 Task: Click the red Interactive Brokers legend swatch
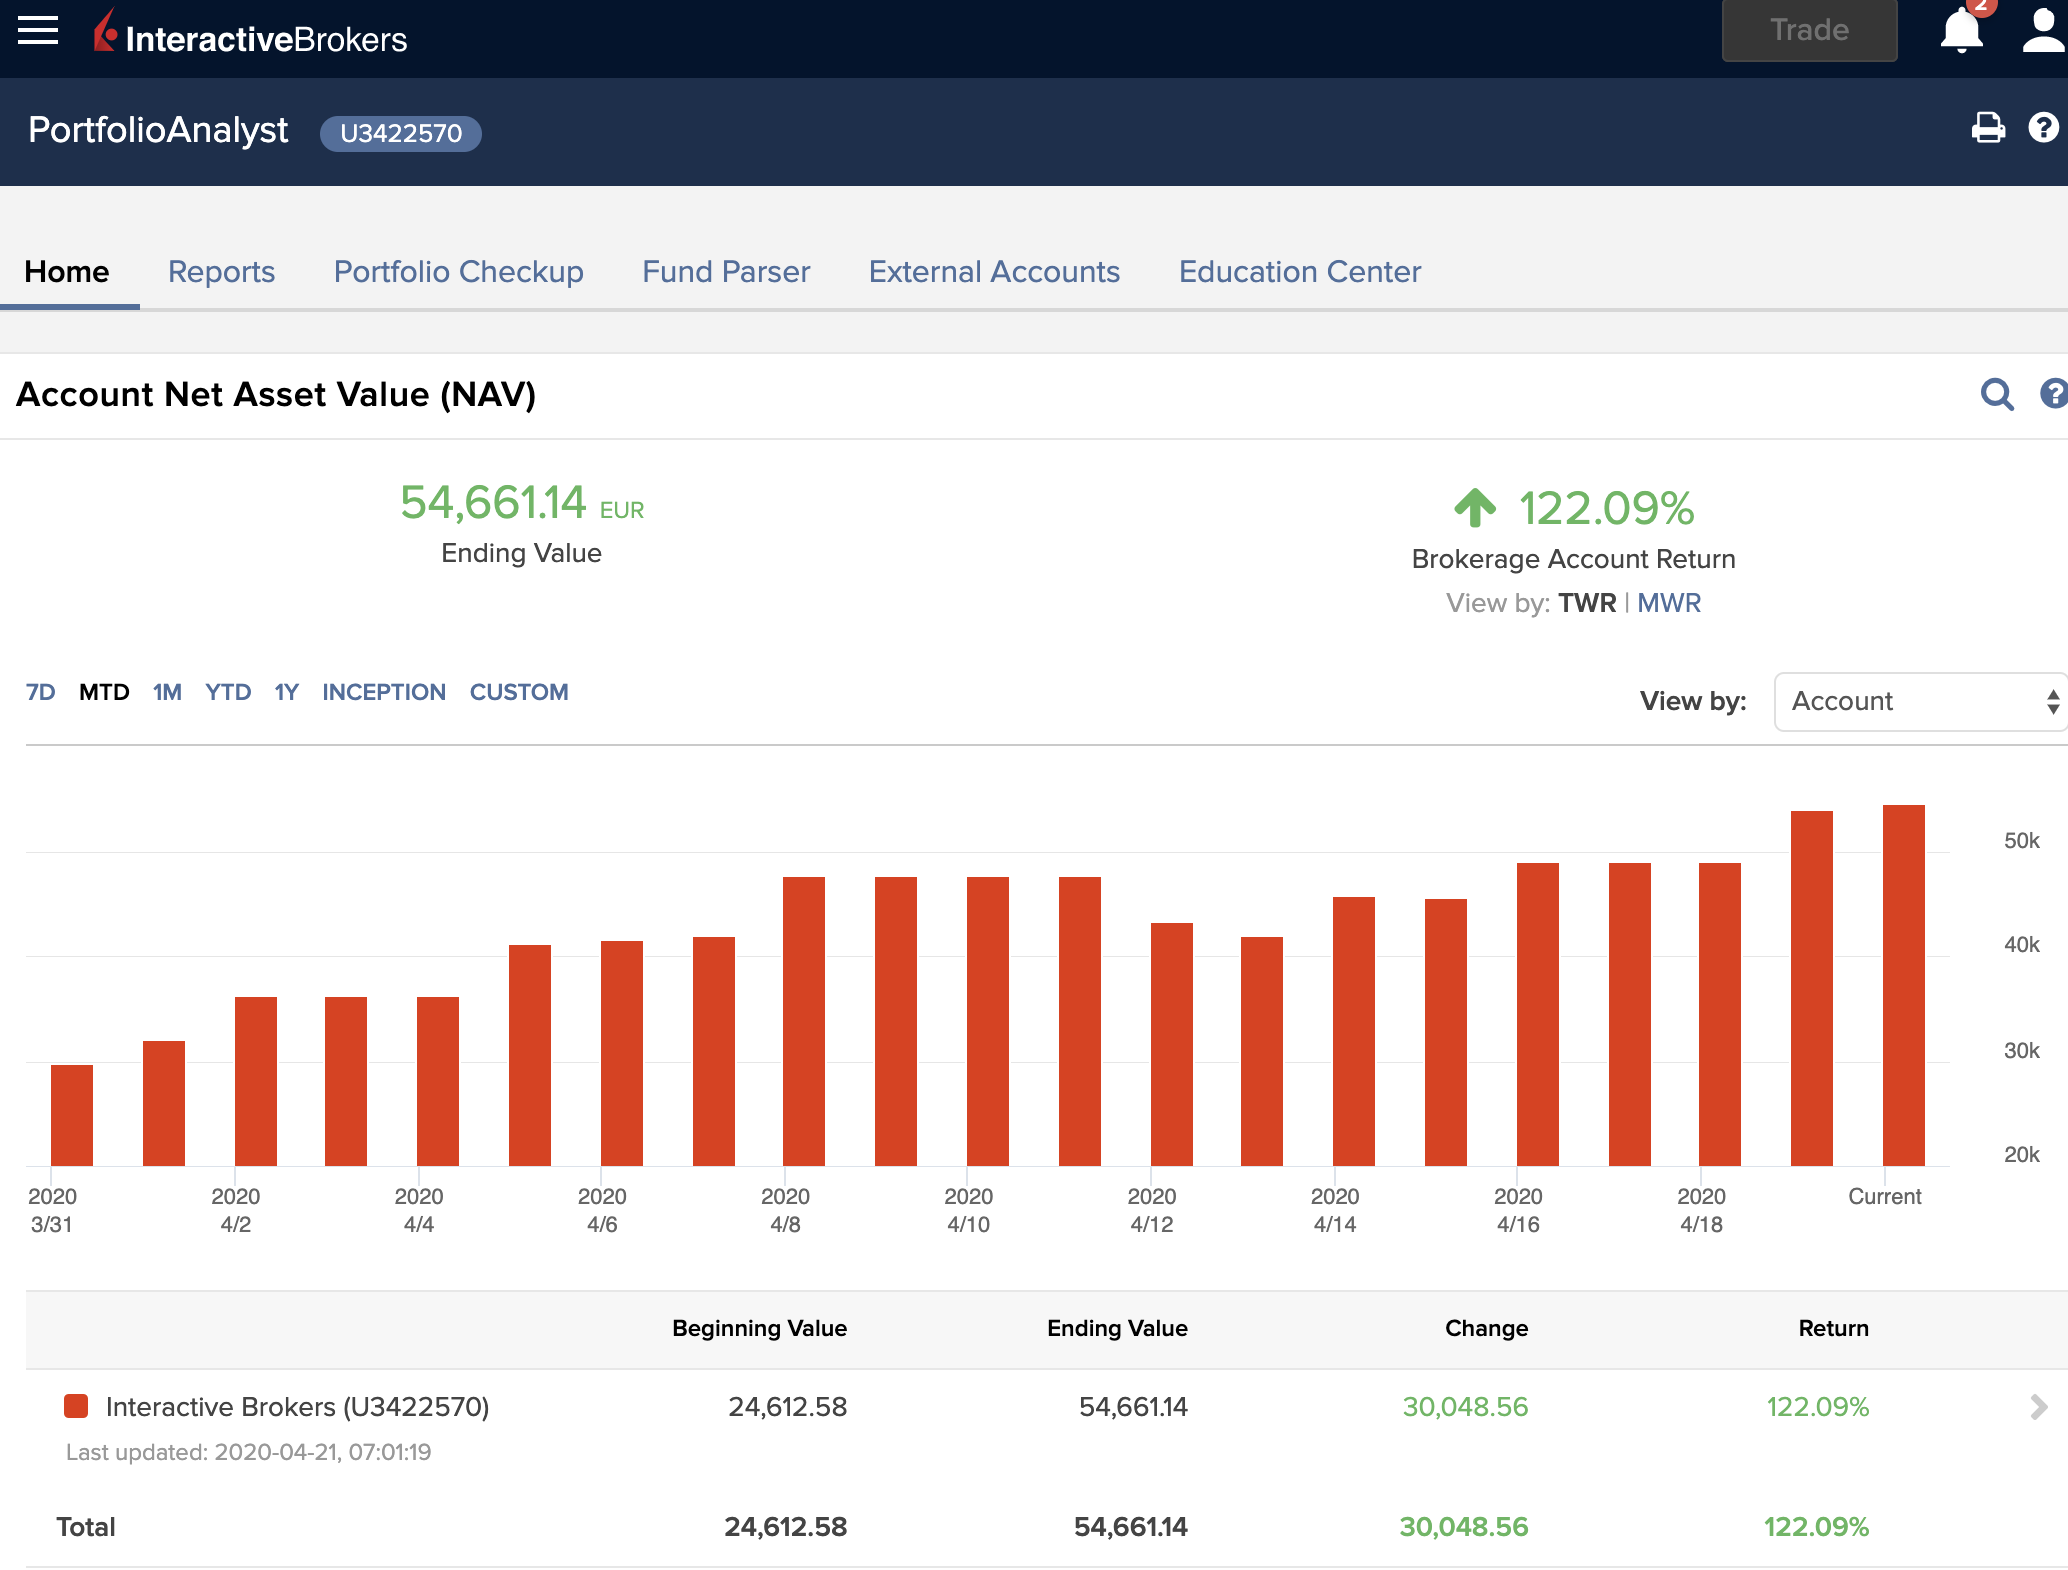click(x=76, y=1407)
